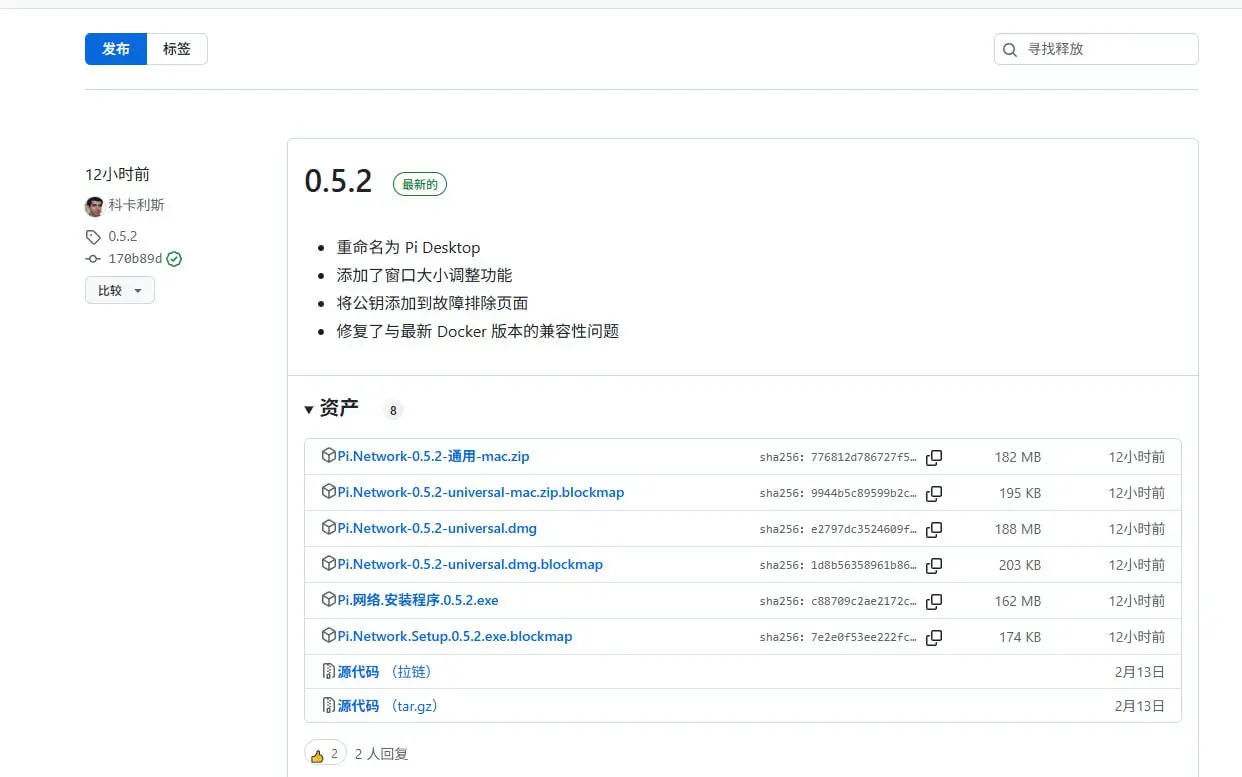The height and width of the screenshot is (777, 1242).
Task: Click sha256 hash text 776812d786727f5…
Action: point(838,457)
